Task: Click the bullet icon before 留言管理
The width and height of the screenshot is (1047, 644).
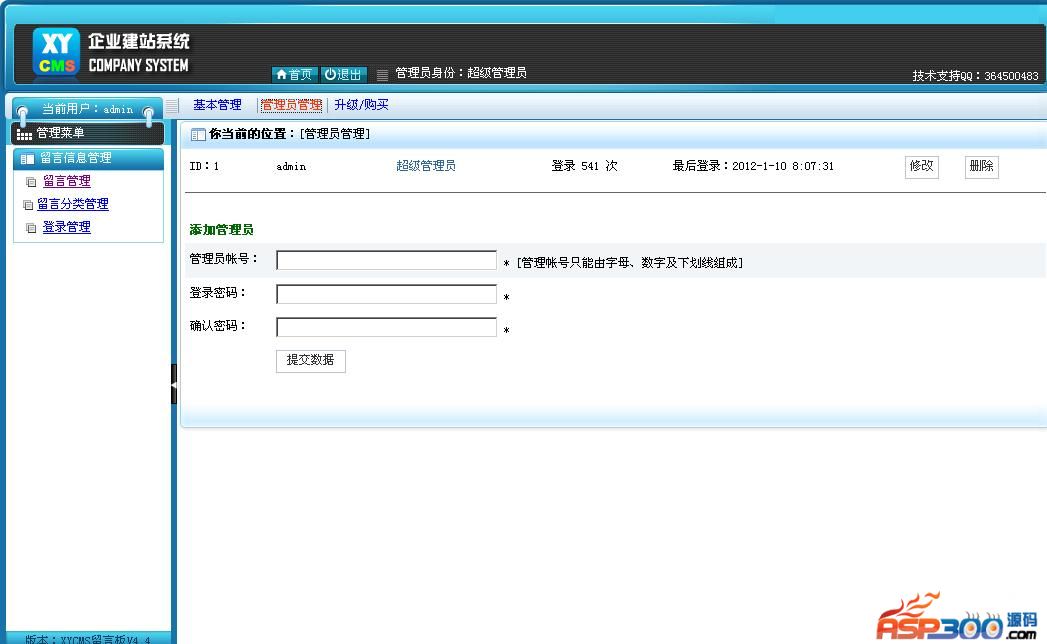Action: click(31, 182)
